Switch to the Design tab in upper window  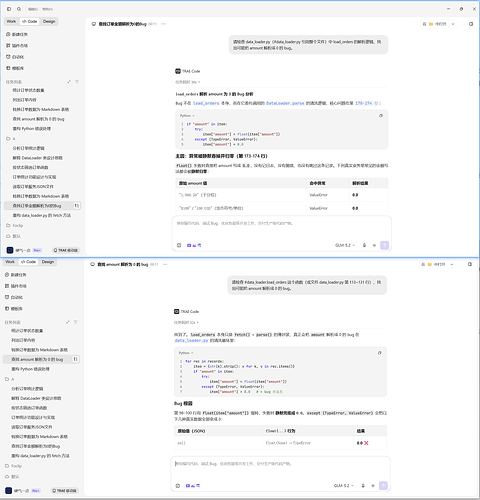coord(49,21)
